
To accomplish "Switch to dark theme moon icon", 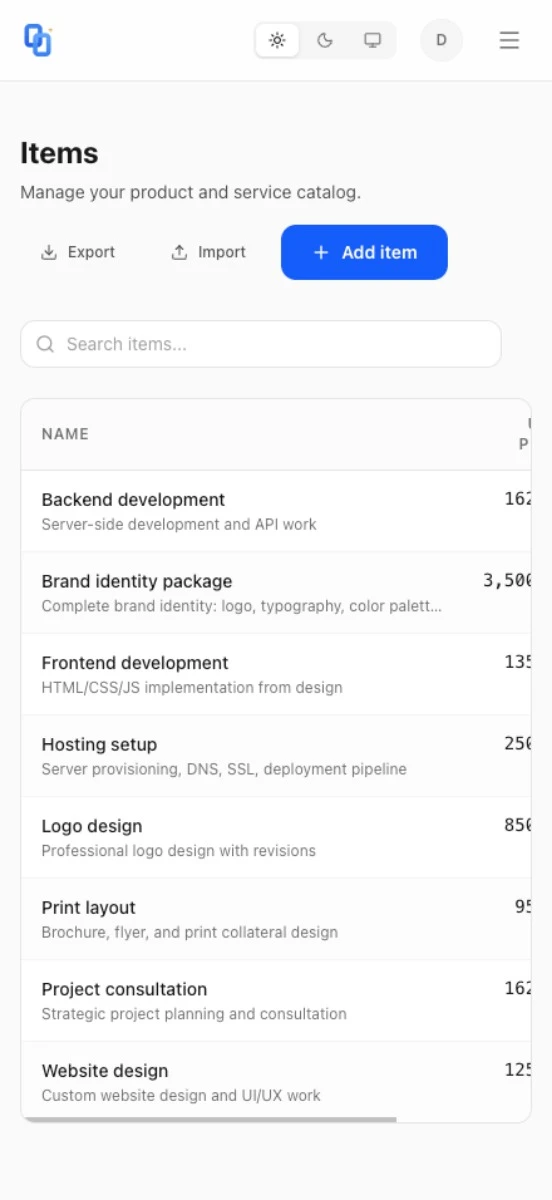I will 325,41.
